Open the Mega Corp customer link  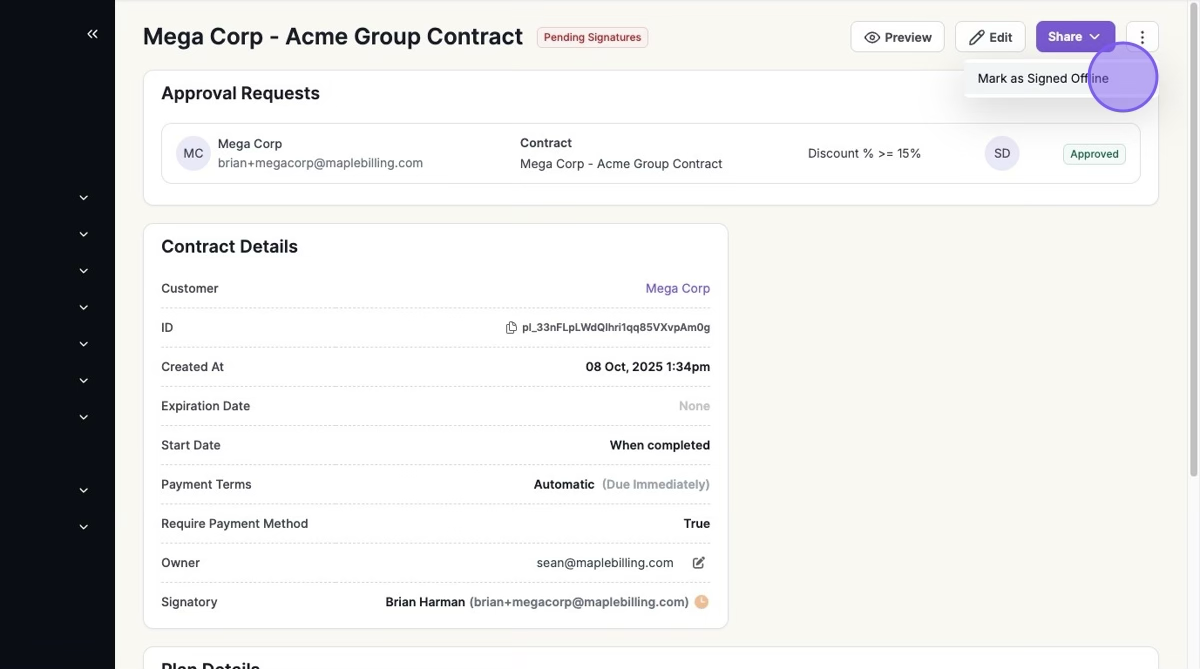click(x=677, y=288)
